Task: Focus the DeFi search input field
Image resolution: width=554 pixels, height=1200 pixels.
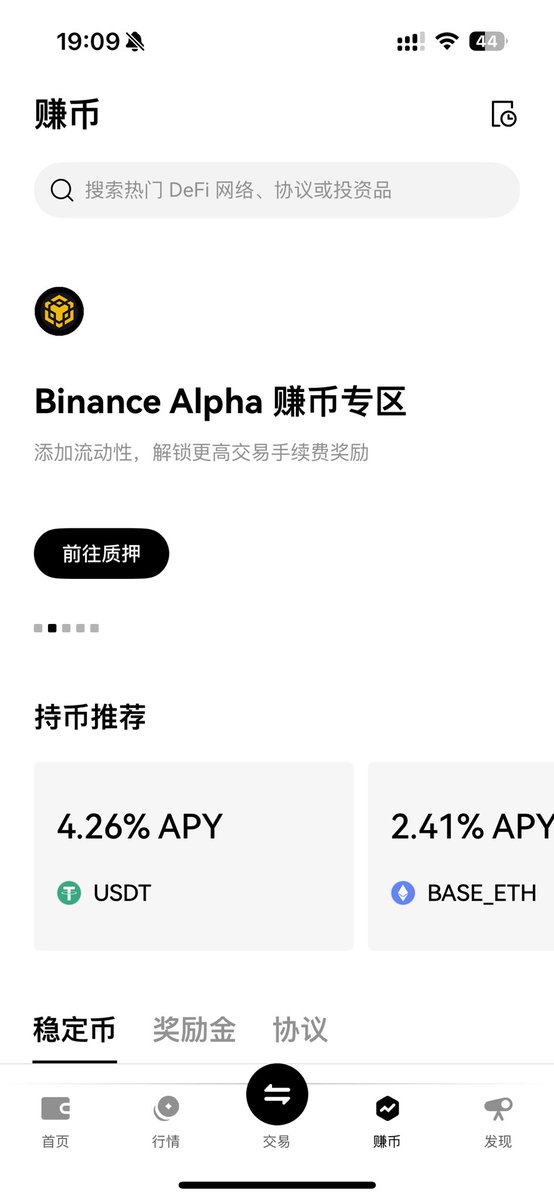Action: click(277, 190)
